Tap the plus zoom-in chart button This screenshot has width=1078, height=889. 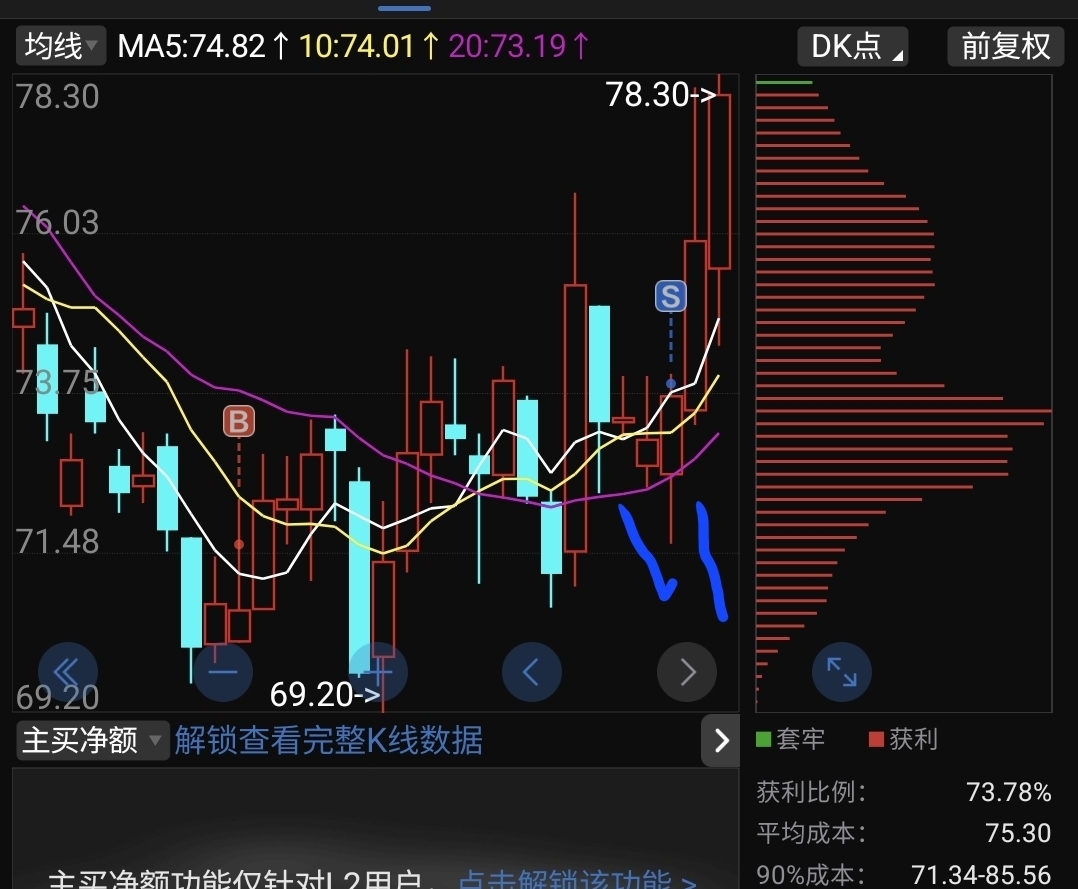(x=378, y=672)
